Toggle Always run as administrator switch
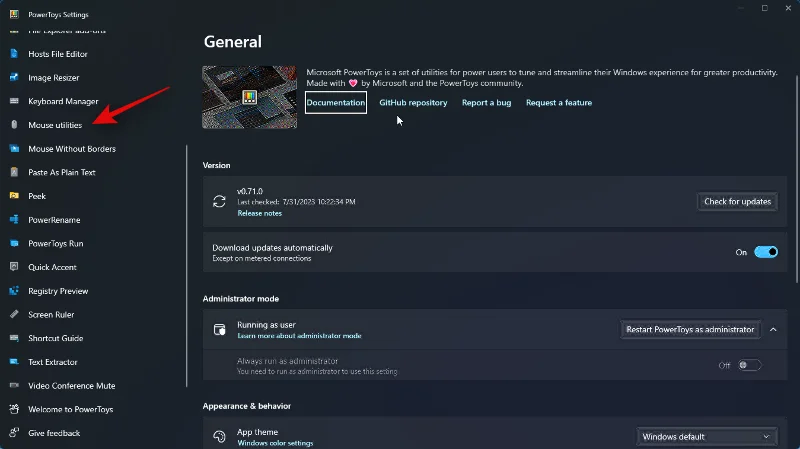Image resolution: width=800 pixels, height=449 pixels. 749,365
